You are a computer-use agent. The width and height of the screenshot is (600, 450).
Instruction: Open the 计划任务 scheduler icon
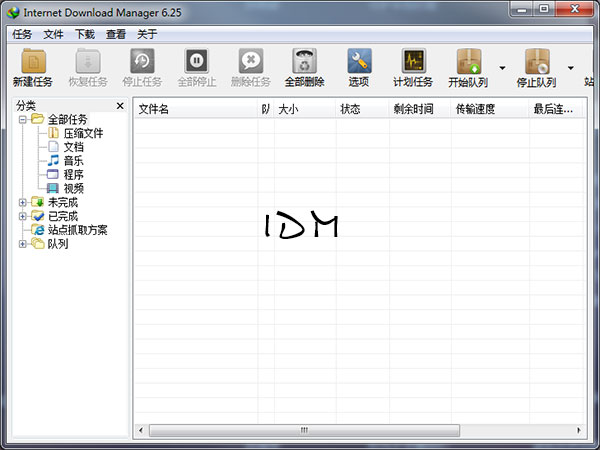tap(414, 61)
